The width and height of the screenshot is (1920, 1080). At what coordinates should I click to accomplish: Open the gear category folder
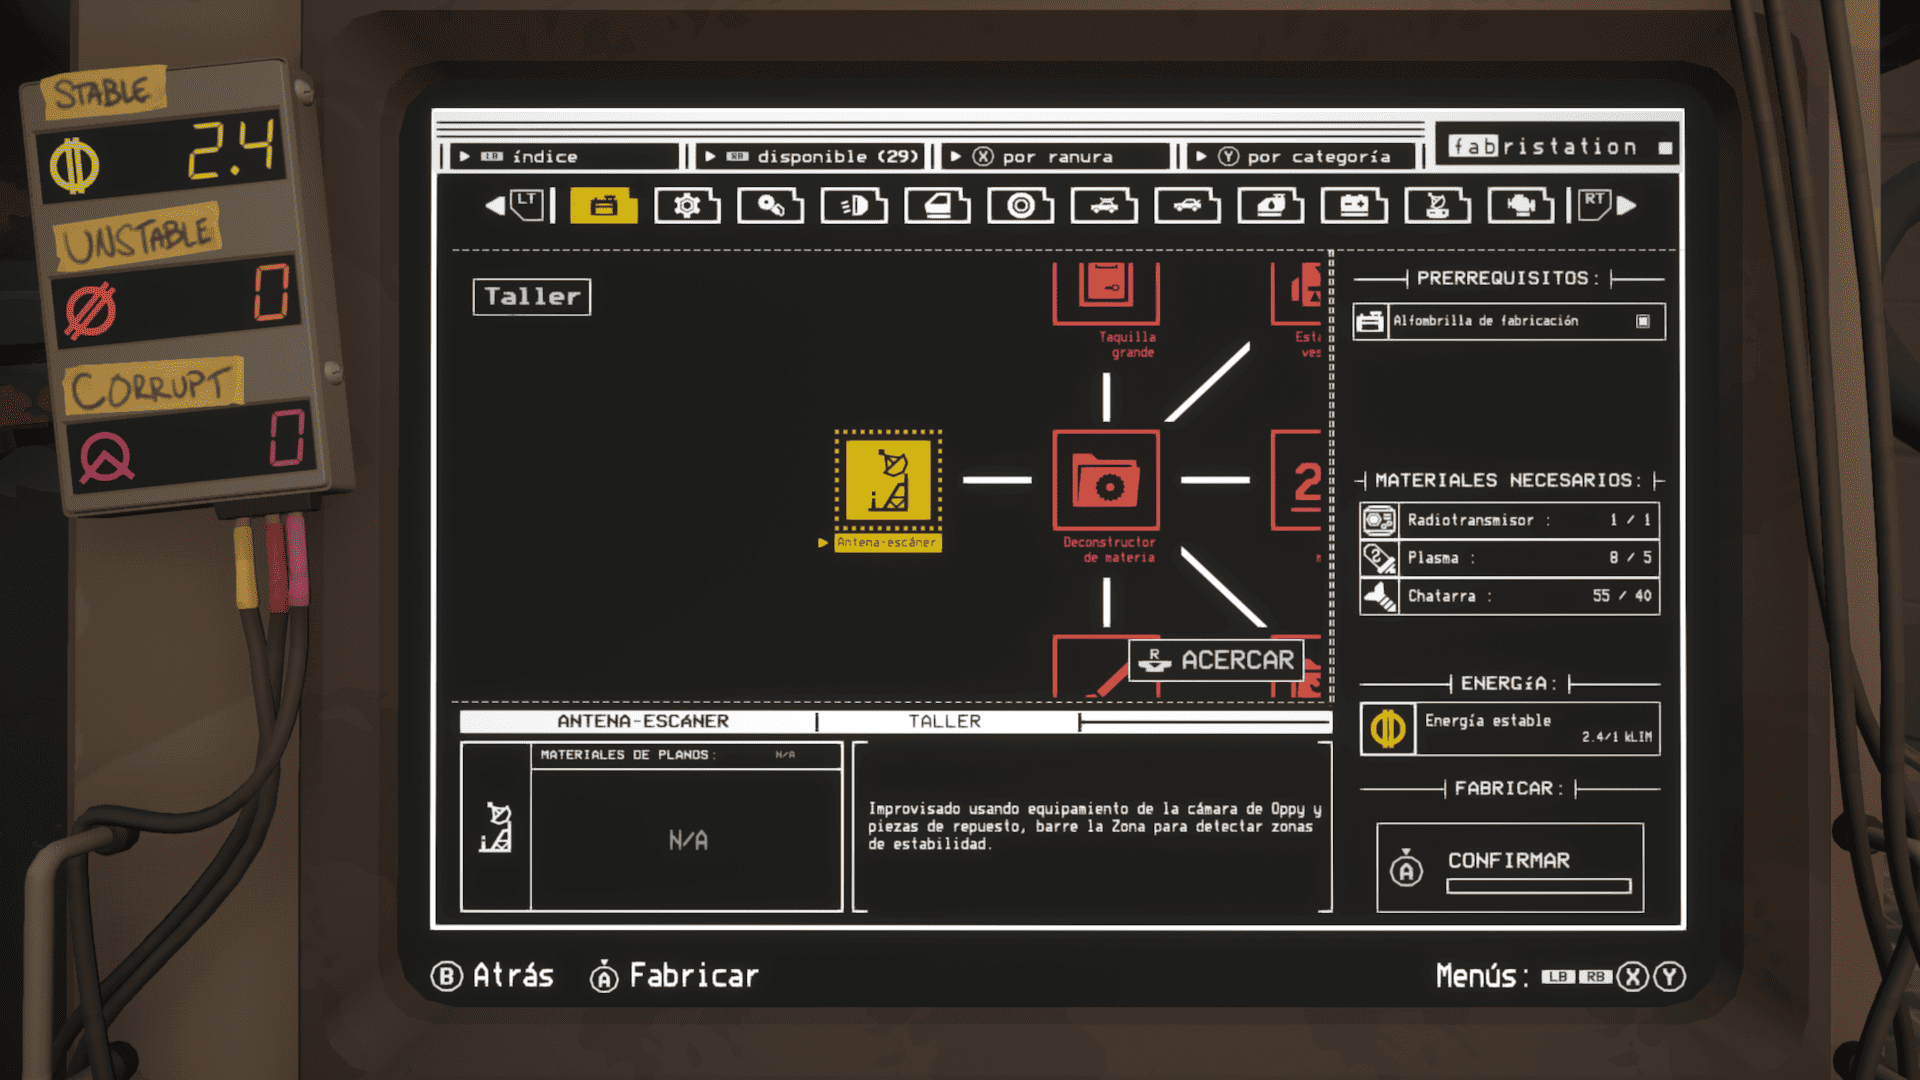687,206
